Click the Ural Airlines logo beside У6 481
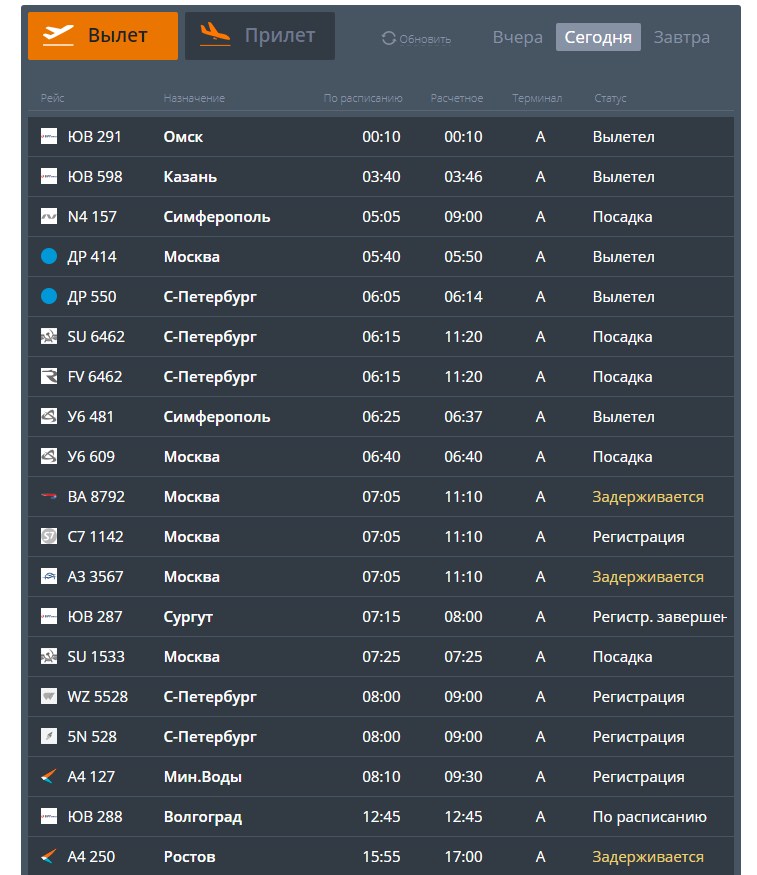 pyautogui.click(x=49, y=416)
